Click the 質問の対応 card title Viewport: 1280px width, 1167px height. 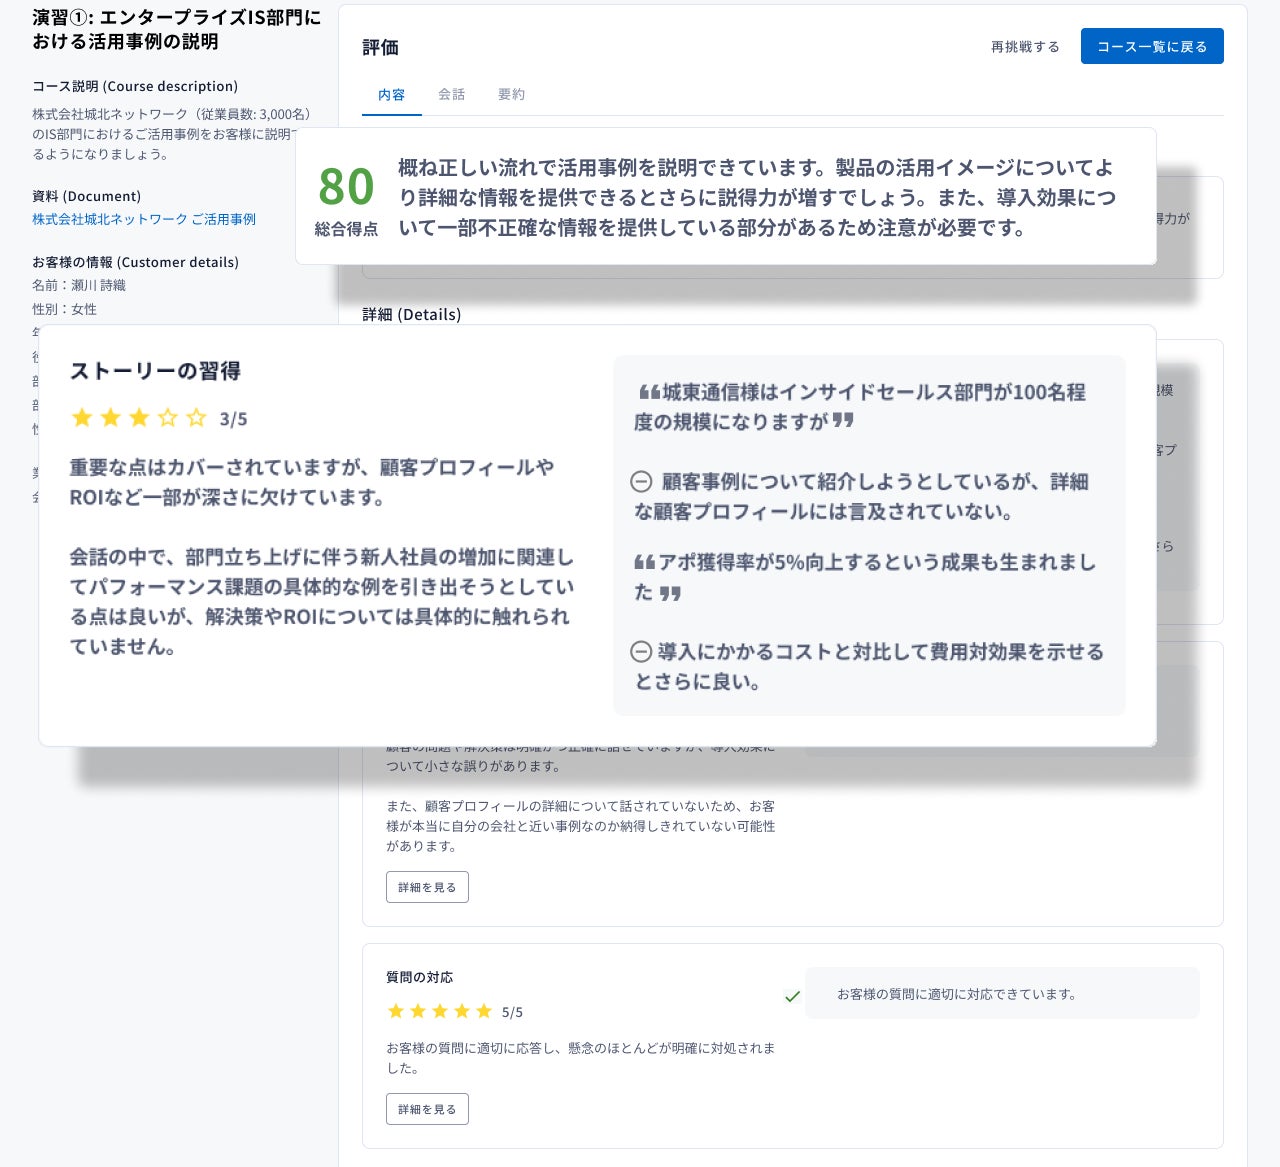pyautogui.click(x=420, y=977)
